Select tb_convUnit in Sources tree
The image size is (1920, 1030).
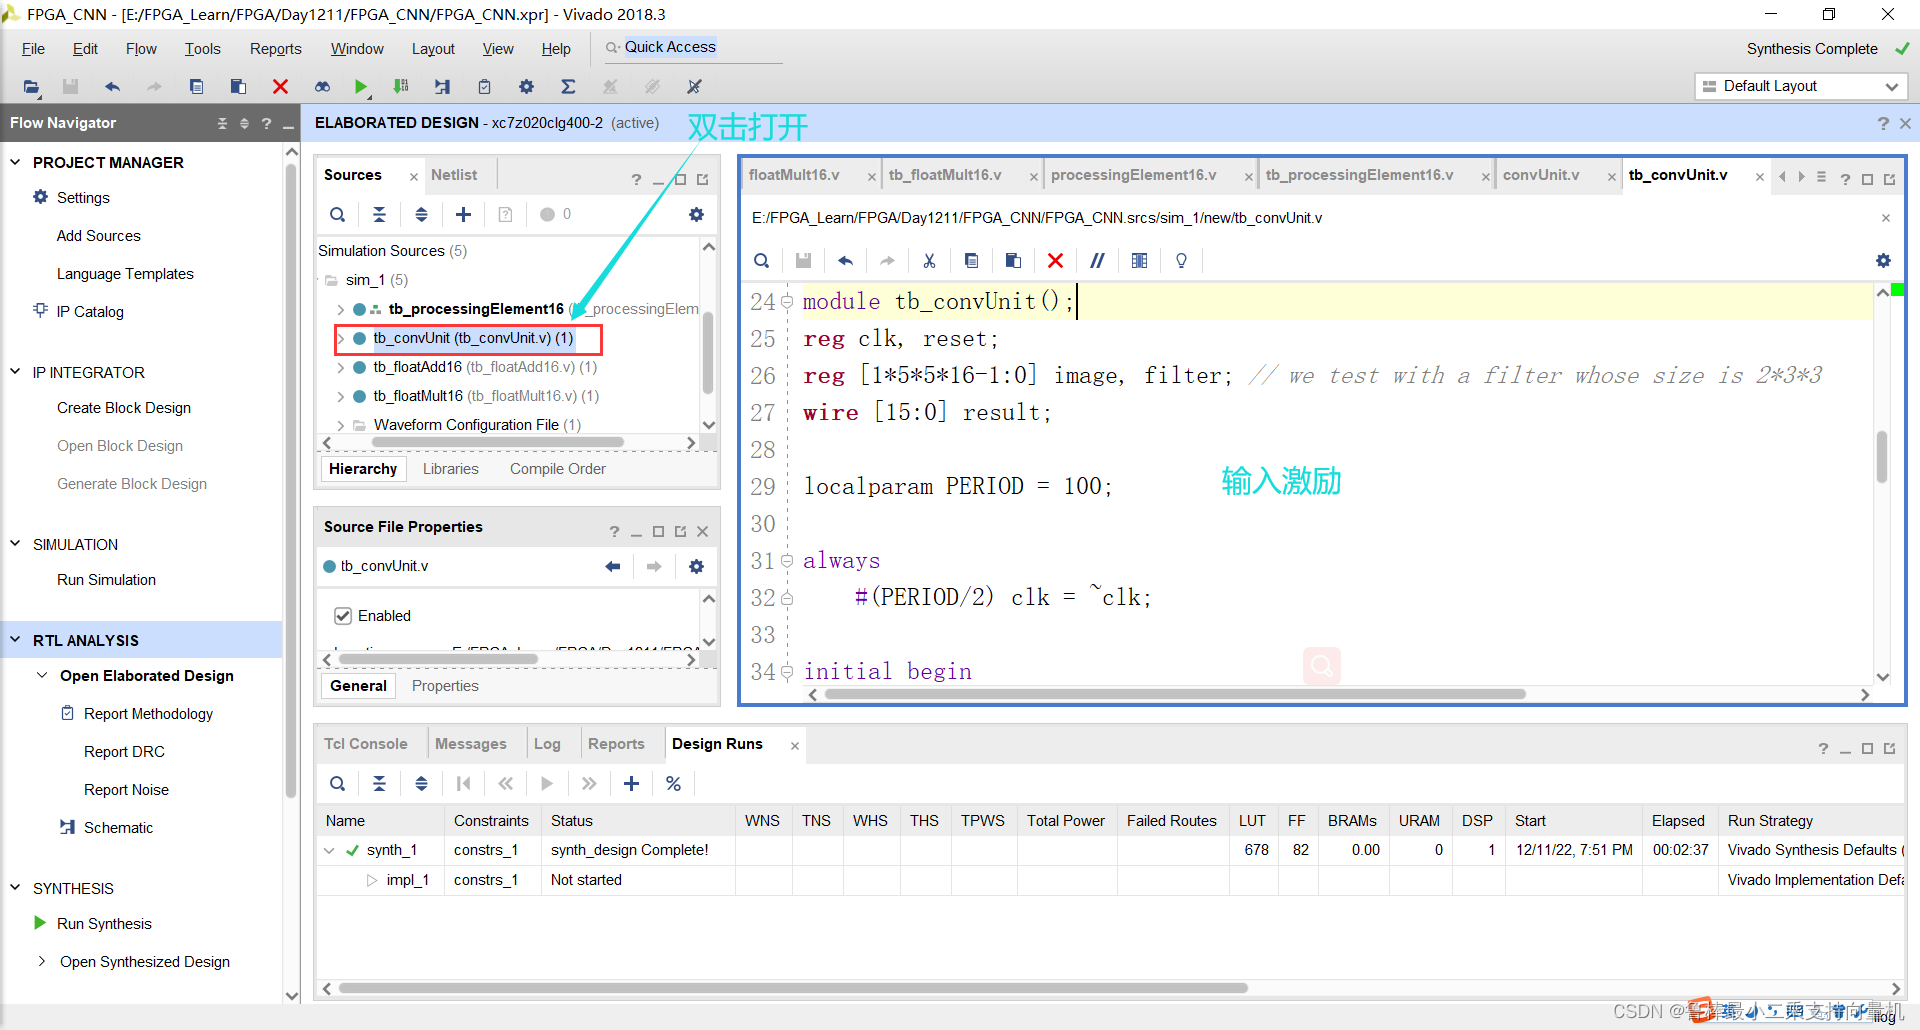(x=473, y=338)
